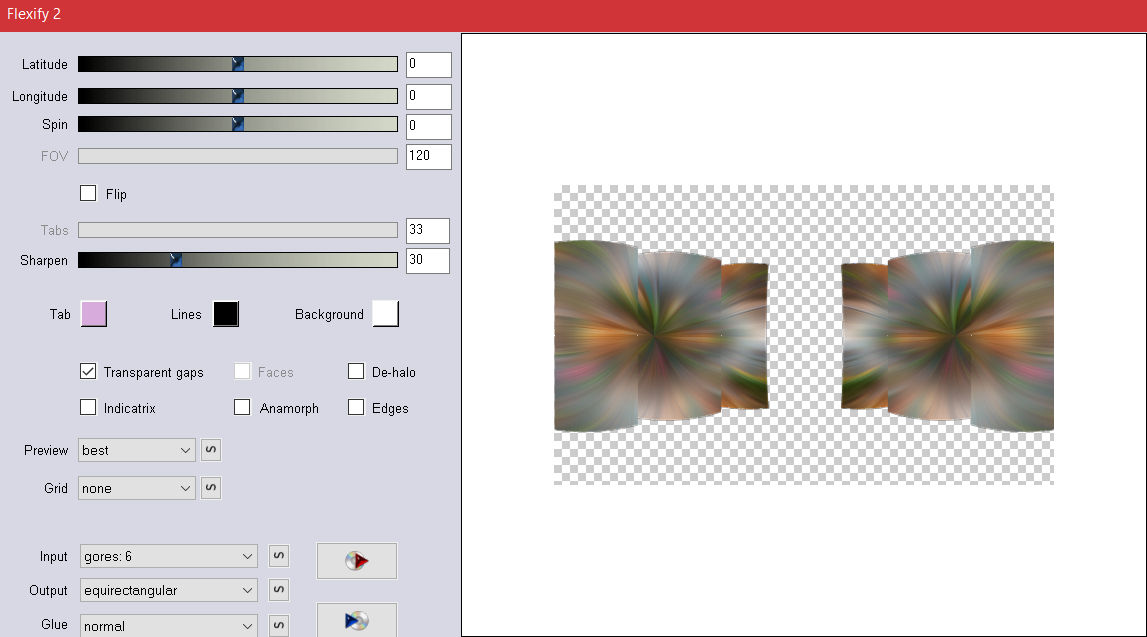Expand the Glue mode dropdown
The width and height of the screenshot is (1147, 637).
point(168,626)
